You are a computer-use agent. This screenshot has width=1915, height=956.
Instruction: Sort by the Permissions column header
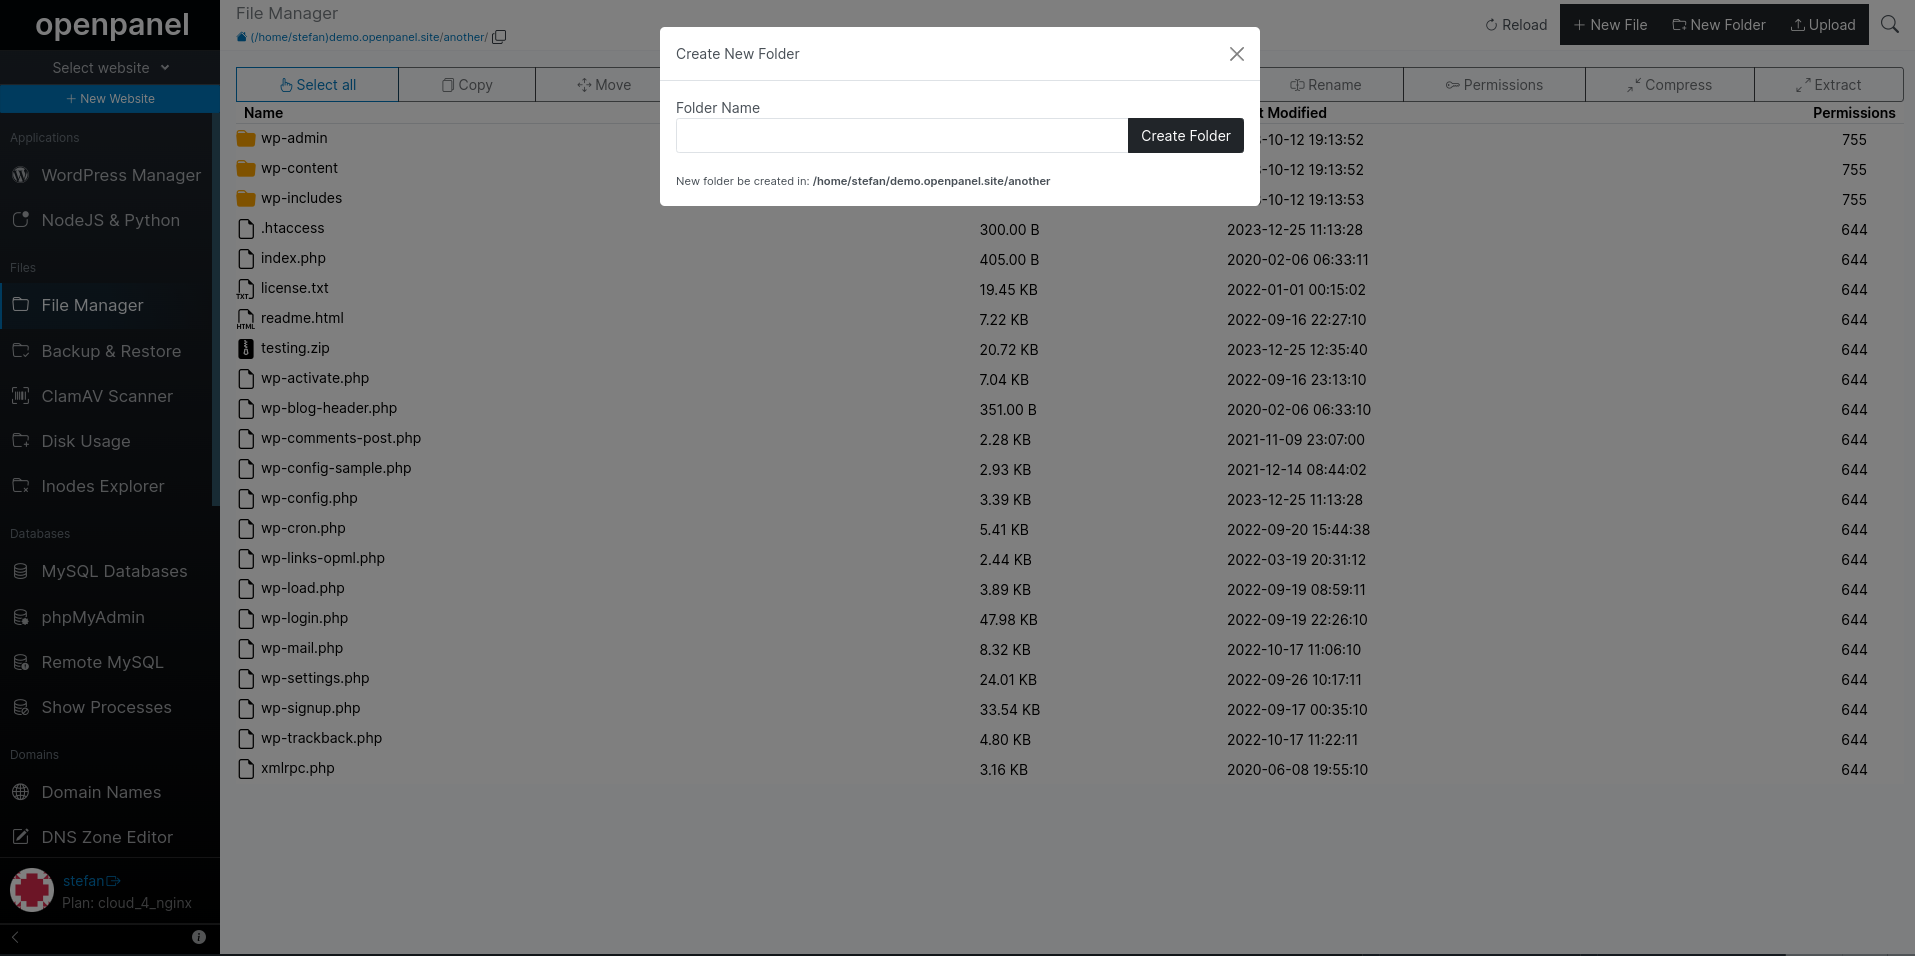[x=1854, y=113]
